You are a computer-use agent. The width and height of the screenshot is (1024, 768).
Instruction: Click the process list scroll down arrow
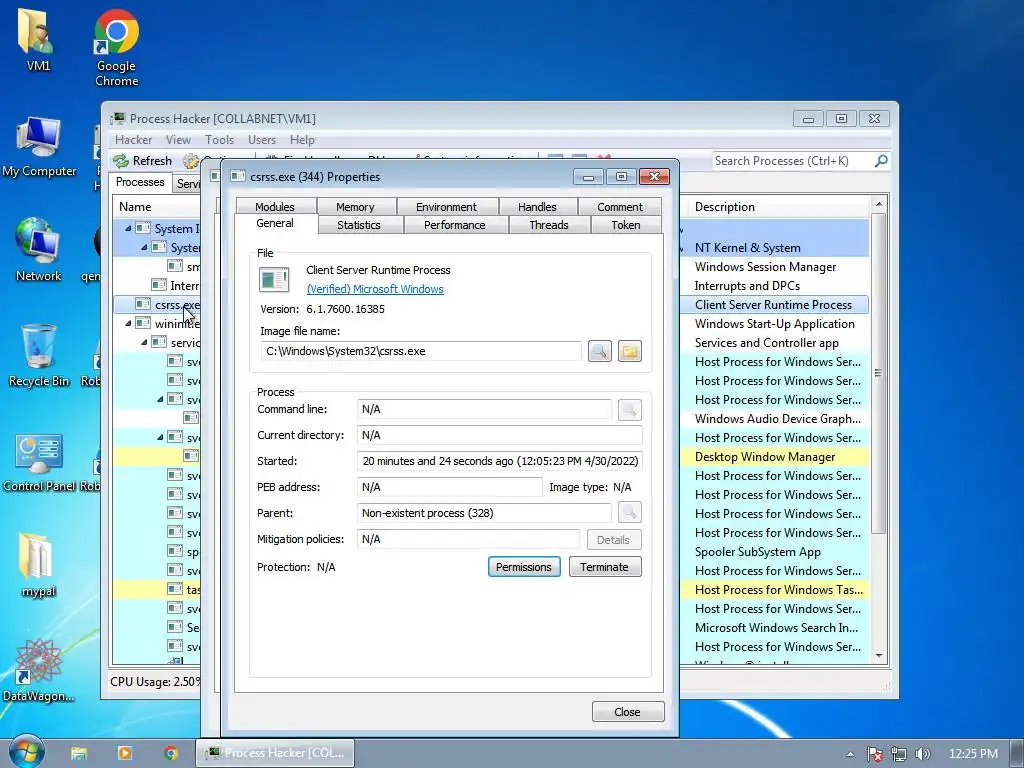879,656
